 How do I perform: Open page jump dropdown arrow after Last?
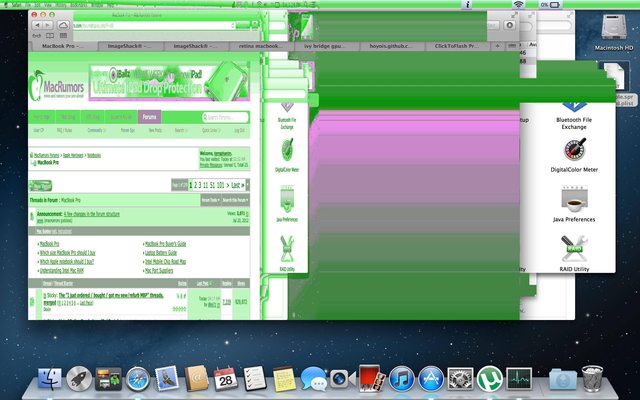coord(247,185)
